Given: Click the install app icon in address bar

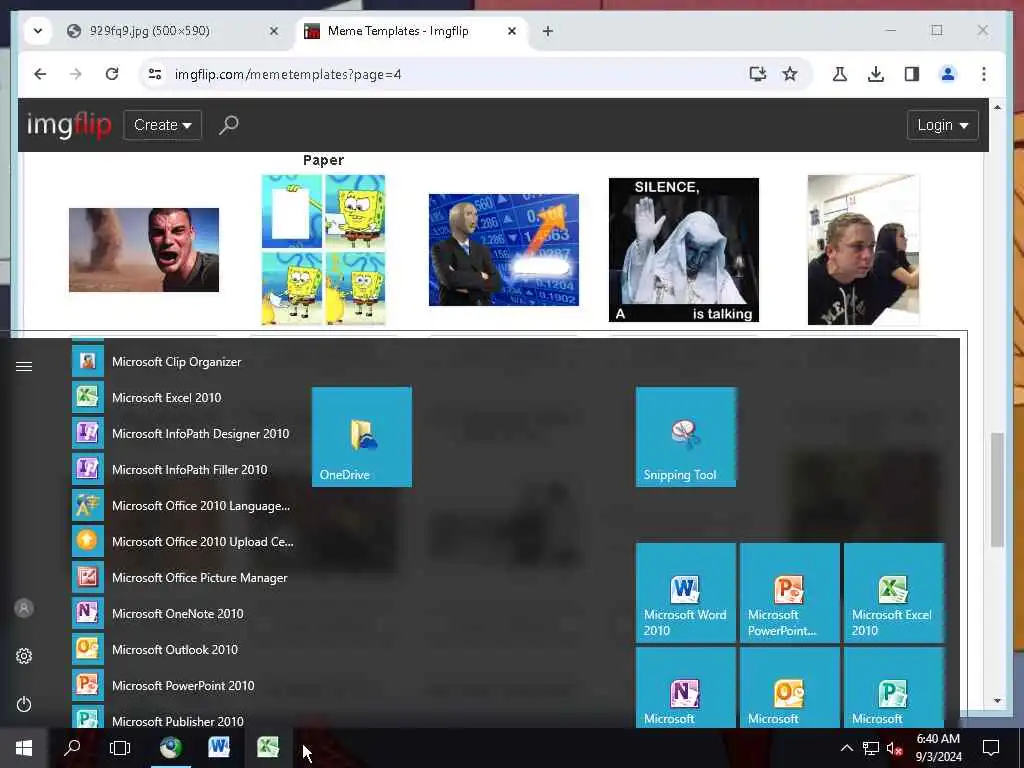Looking at the screenshot, I should [x=758, y=74].
